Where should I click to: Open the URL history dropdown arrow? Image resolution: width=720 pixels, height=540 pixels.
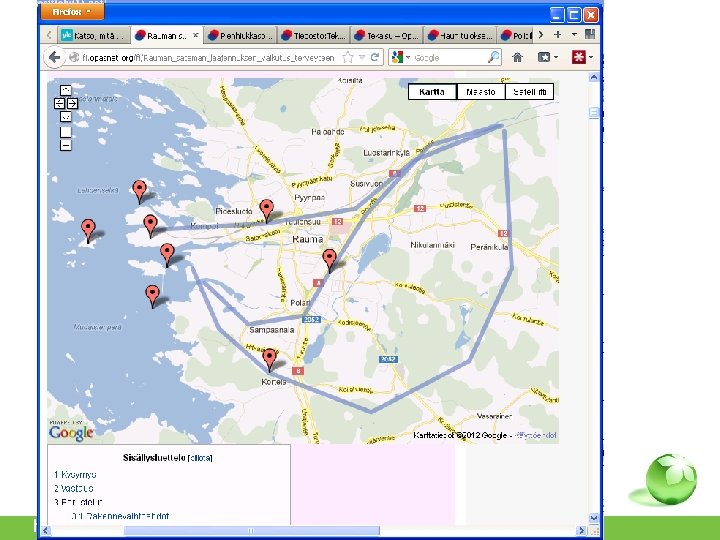(362, 57)
